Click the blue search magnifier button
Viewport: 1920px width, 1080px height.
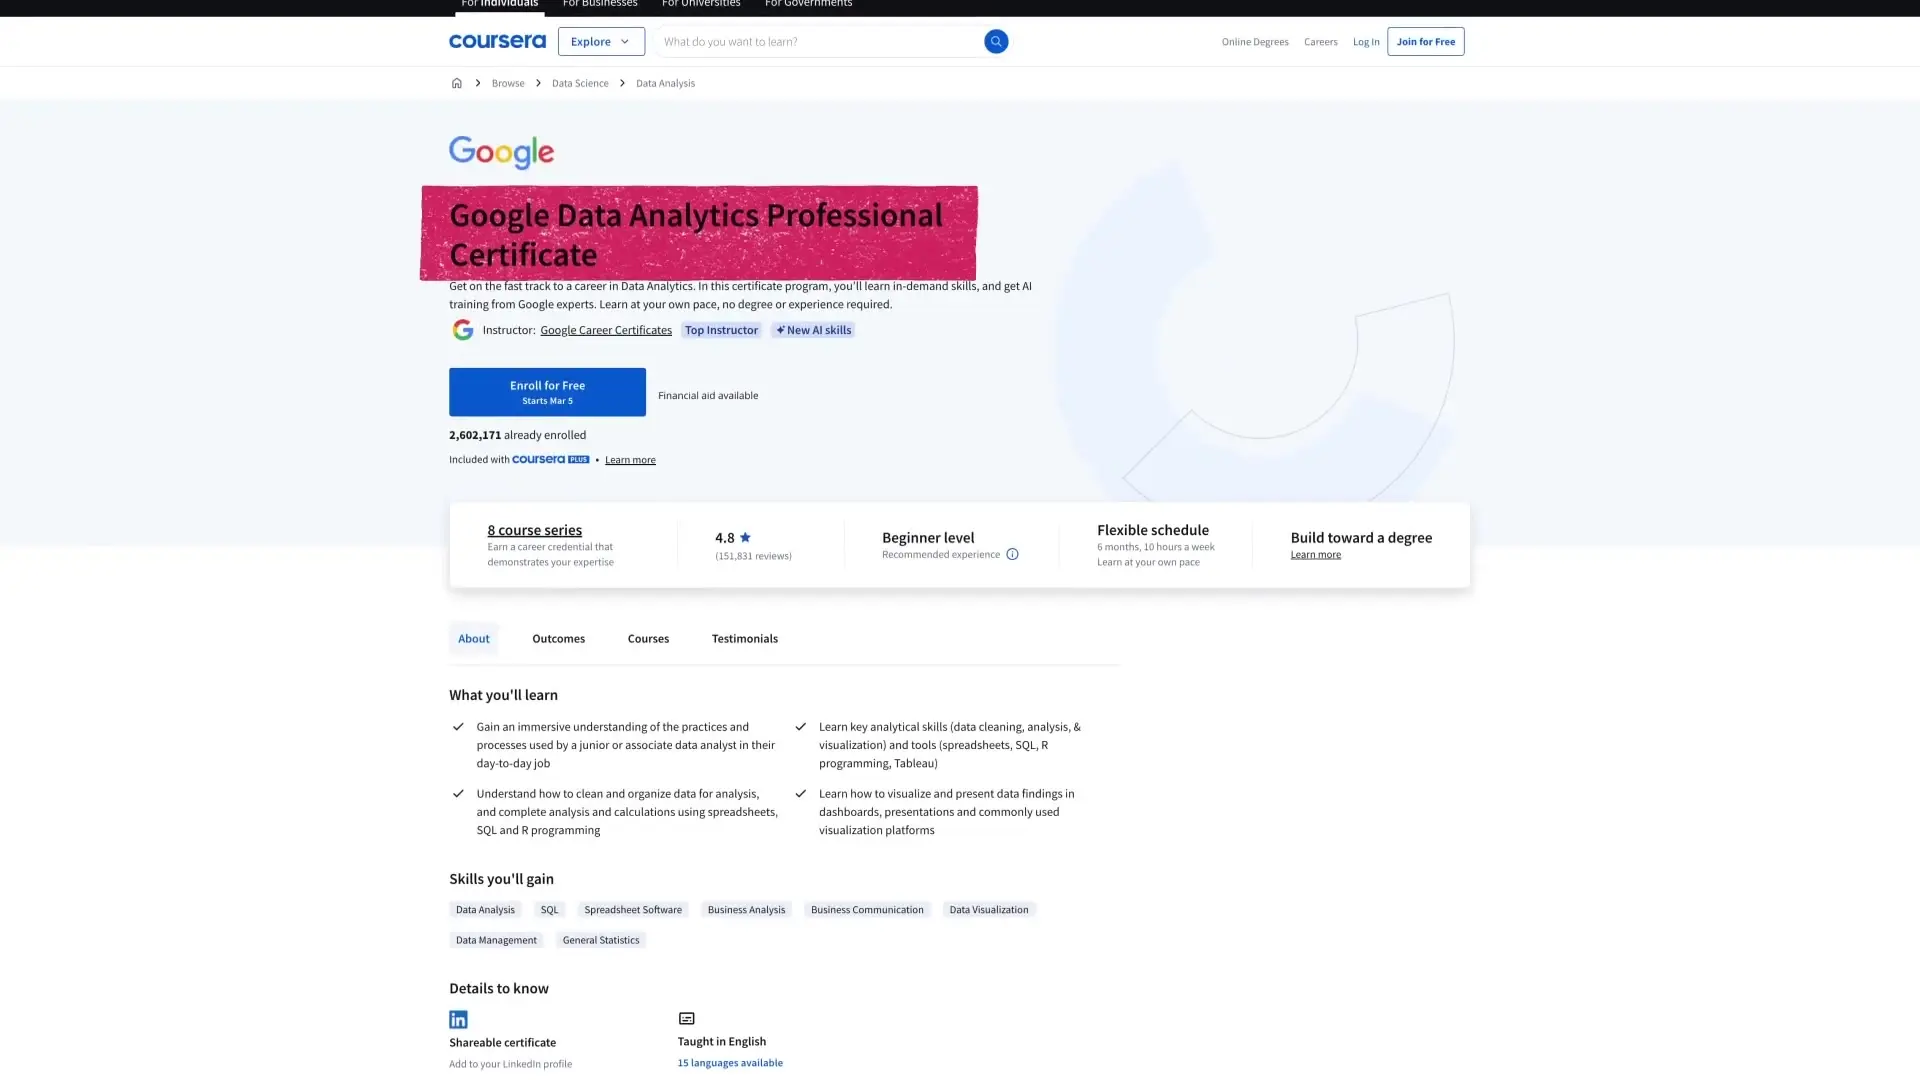coord(995,41)
